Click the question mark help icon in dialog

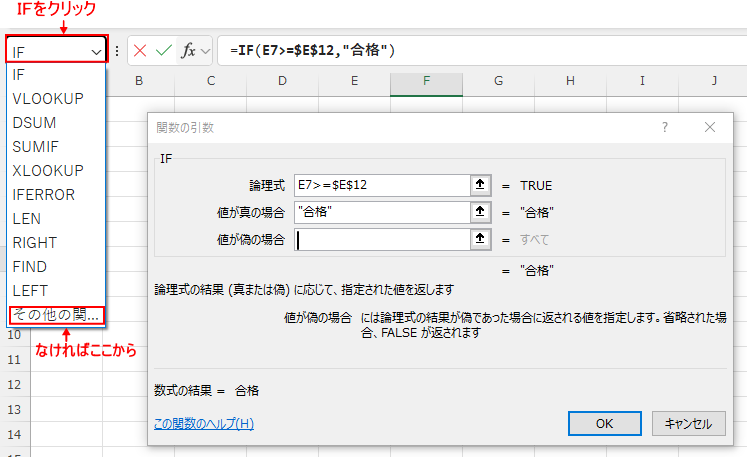(665, 127)
